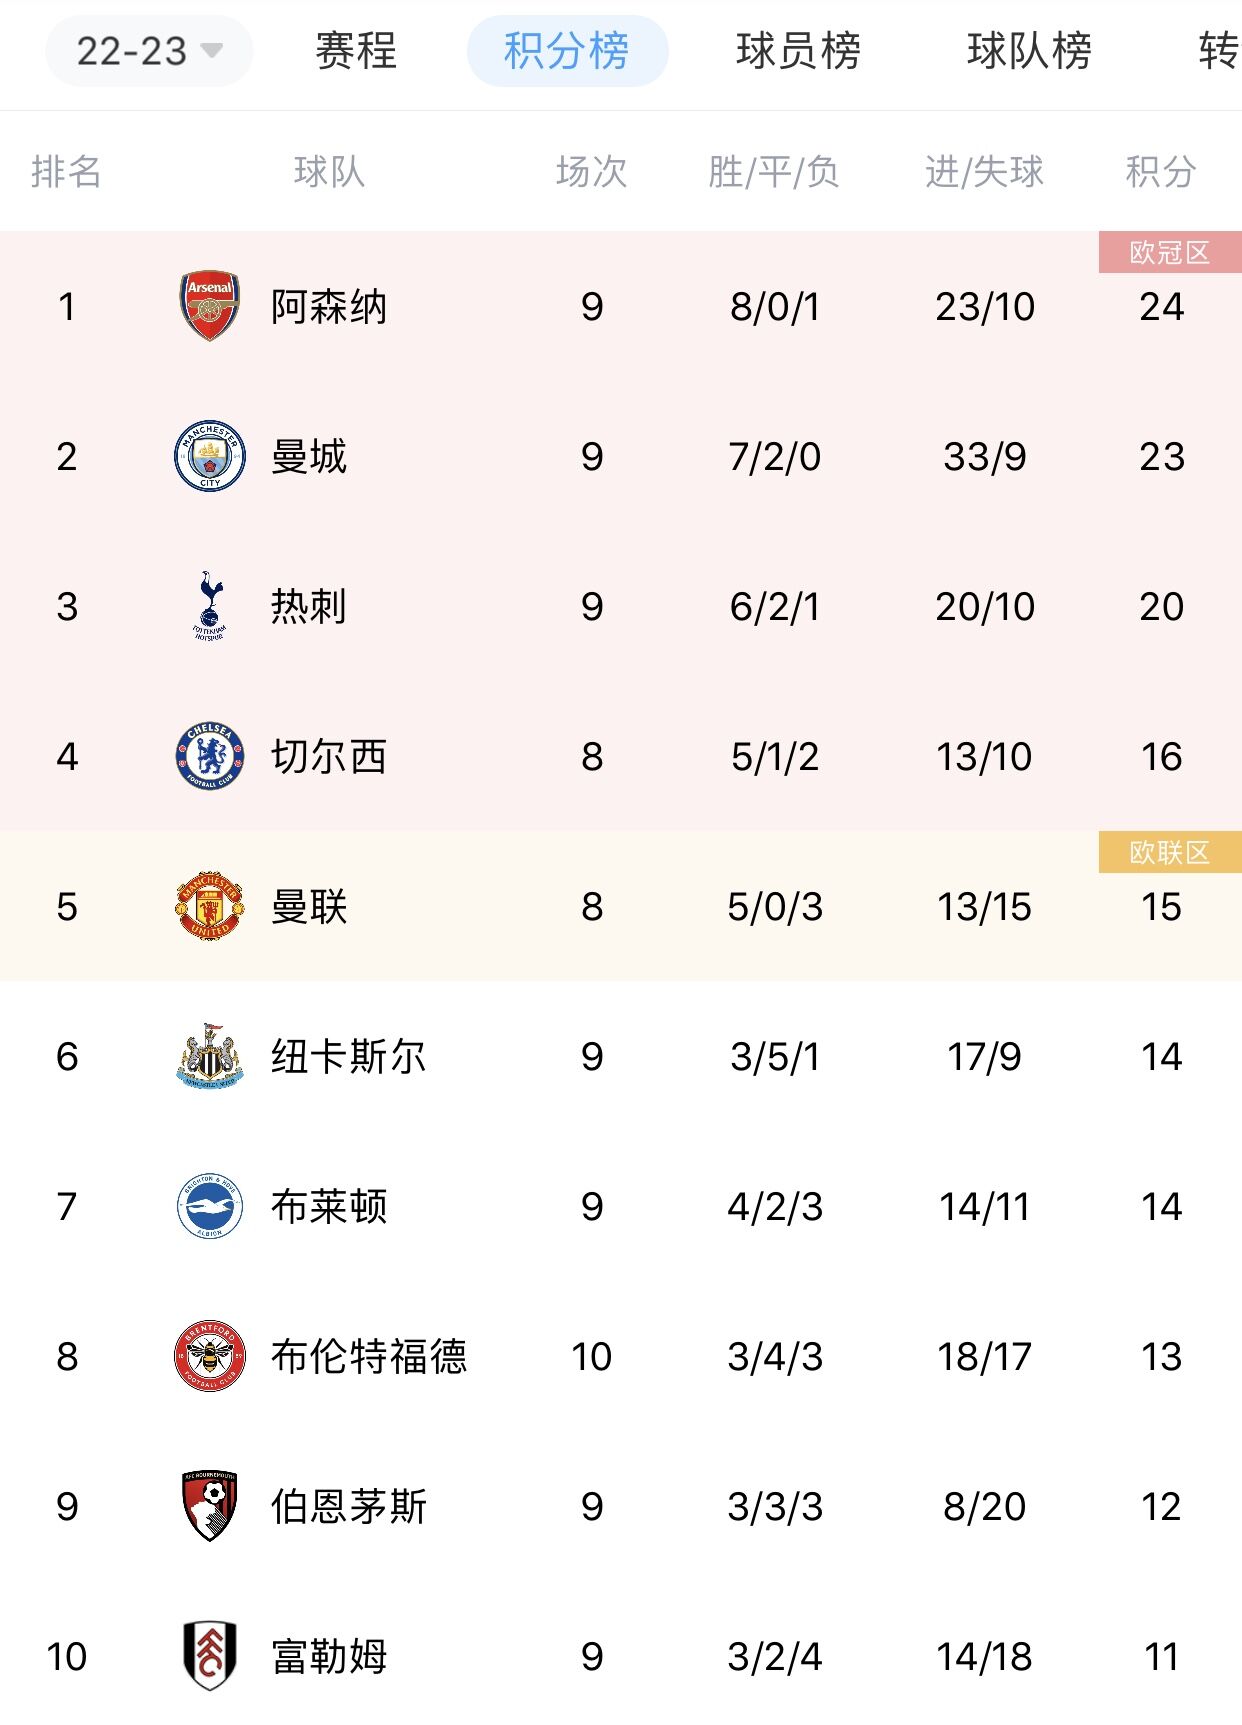The image size is (1242, 1725).
Task: Open the 22-23 season dropdown
Action: point(149,50)
